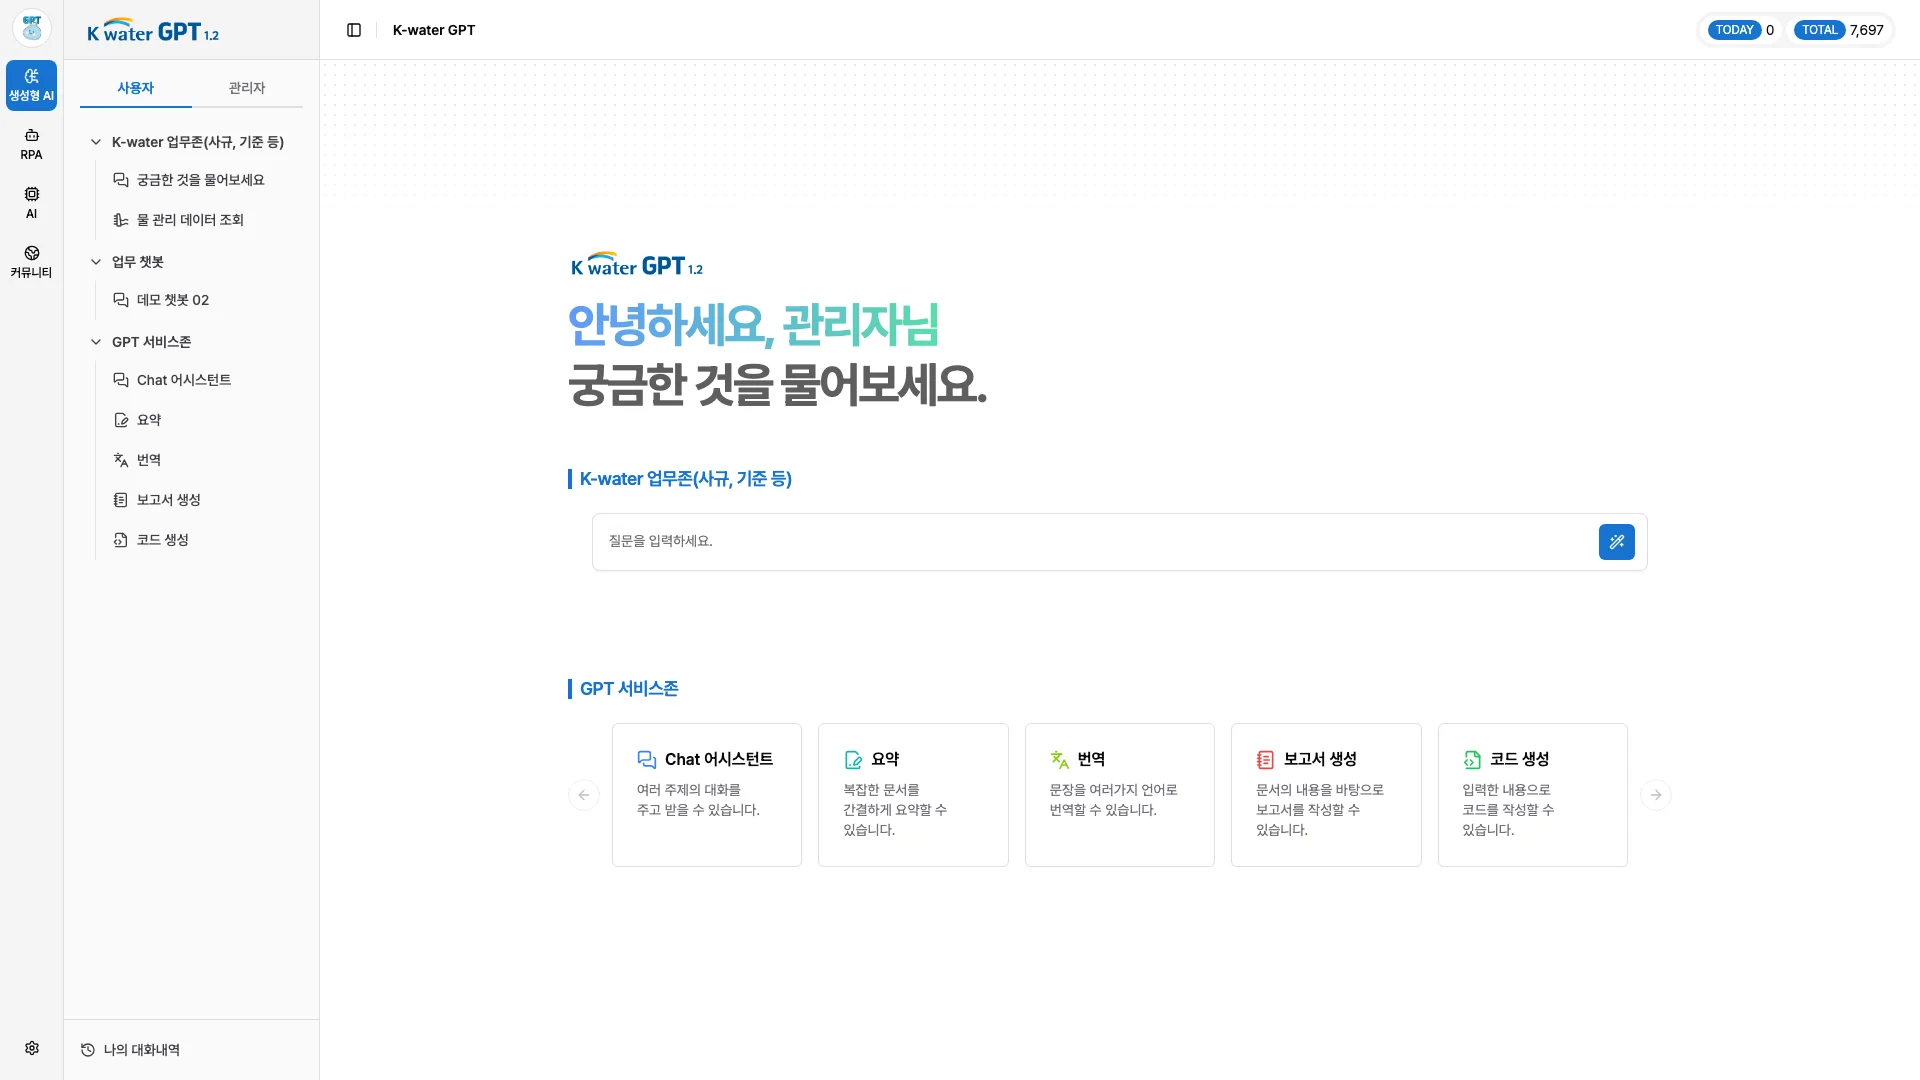Click code icon beside sidebar 코드 생성
This screenshot has width=1920, height=1080.
[121, 540]
